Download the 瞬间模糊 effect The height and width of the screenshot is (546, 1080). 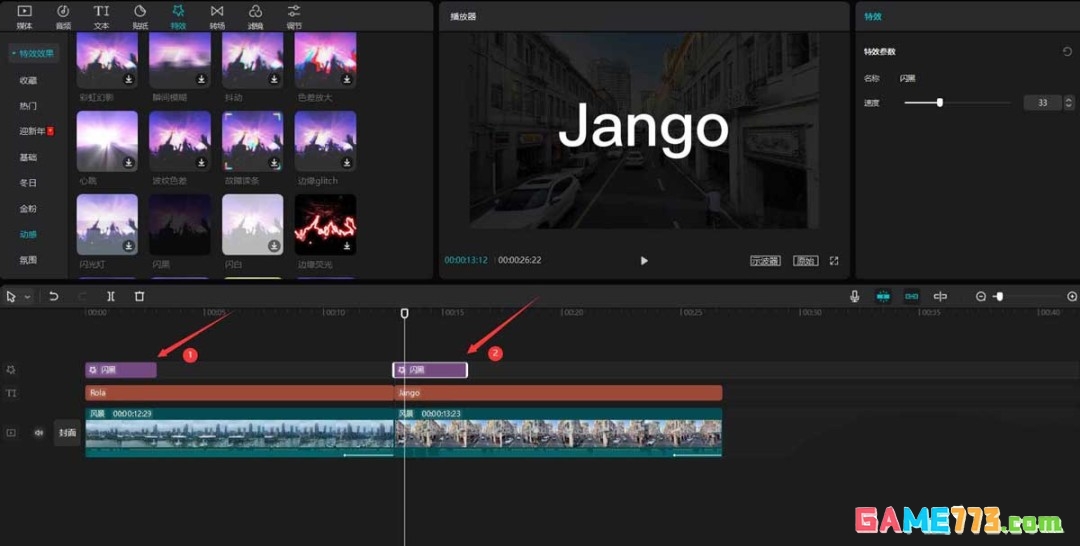[x=202, y=79]
